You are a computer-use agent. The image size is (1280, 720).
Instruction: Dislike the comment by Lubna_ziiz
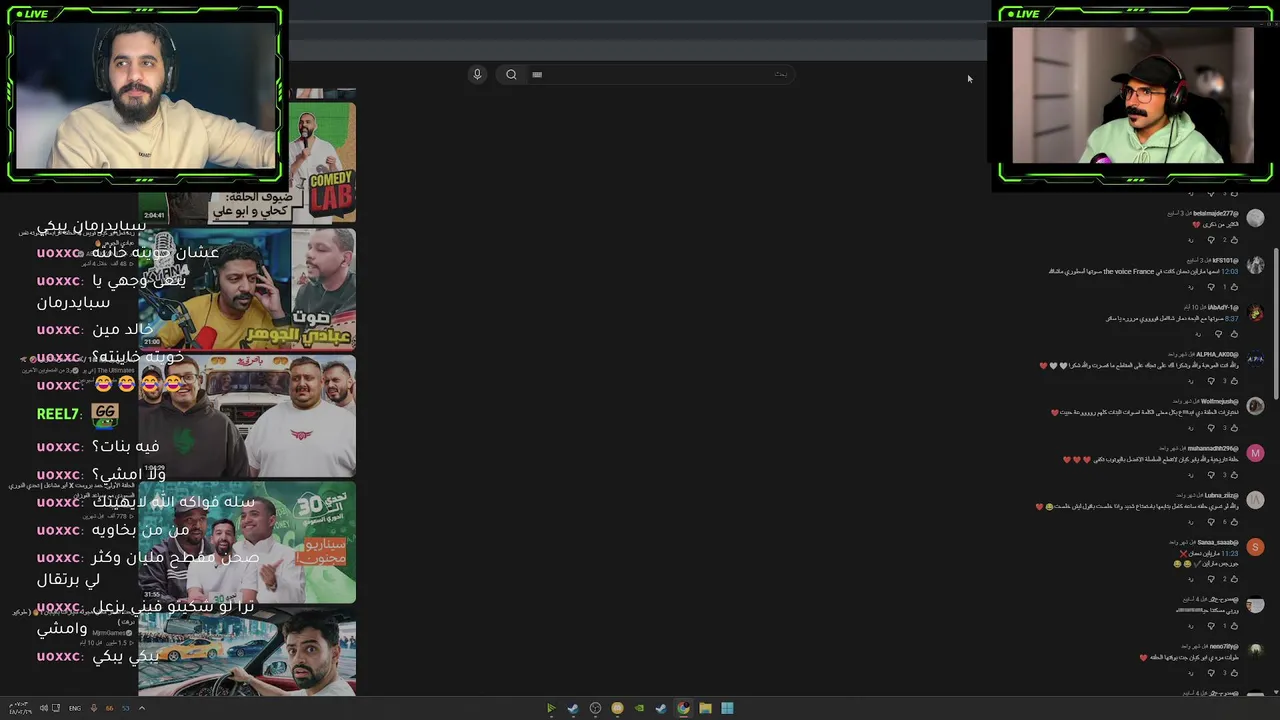coord(1210,522)
